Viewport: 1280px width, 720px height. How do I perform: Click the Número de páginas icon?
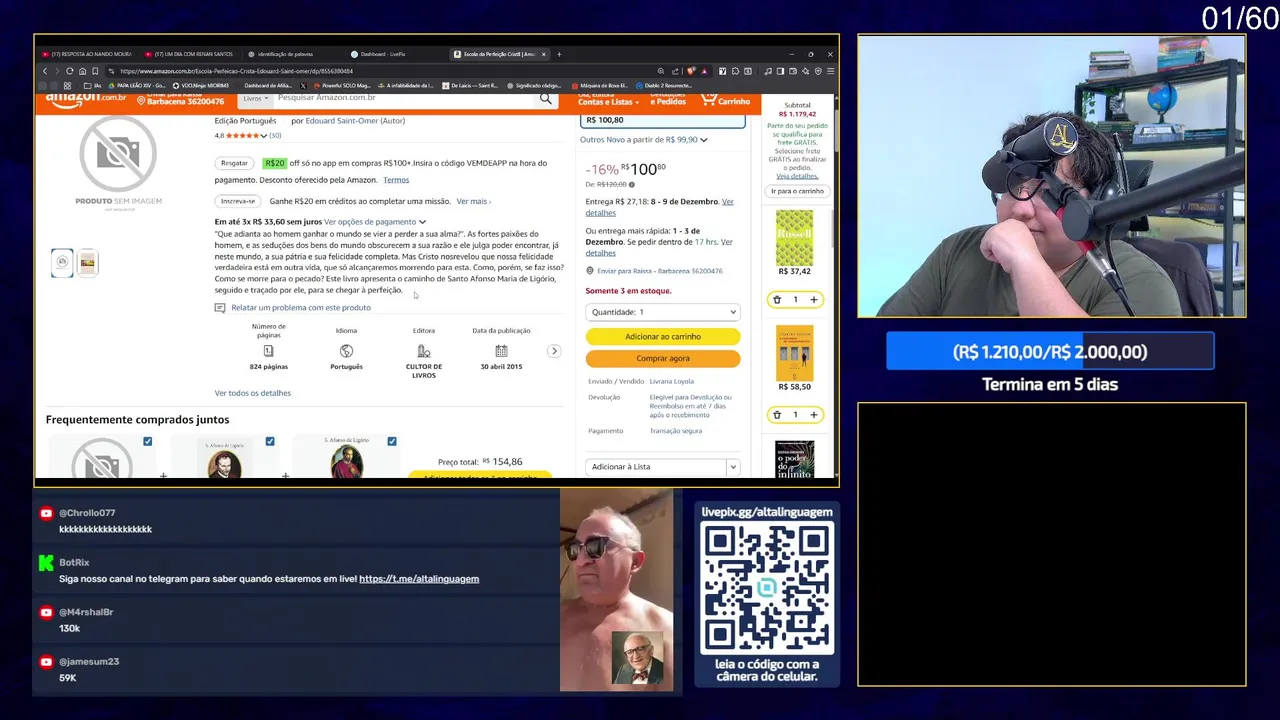268,351
